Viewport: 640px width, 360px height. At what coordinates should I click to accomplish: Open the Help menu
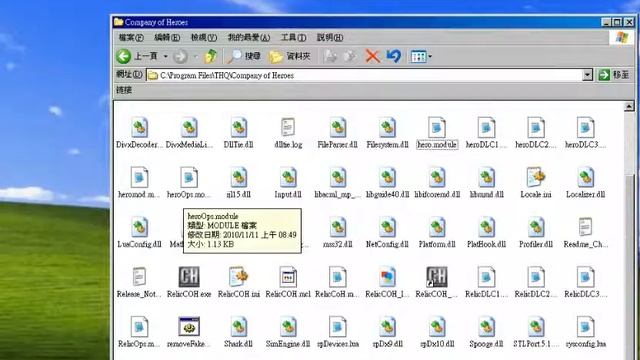(x=330, y=38)
